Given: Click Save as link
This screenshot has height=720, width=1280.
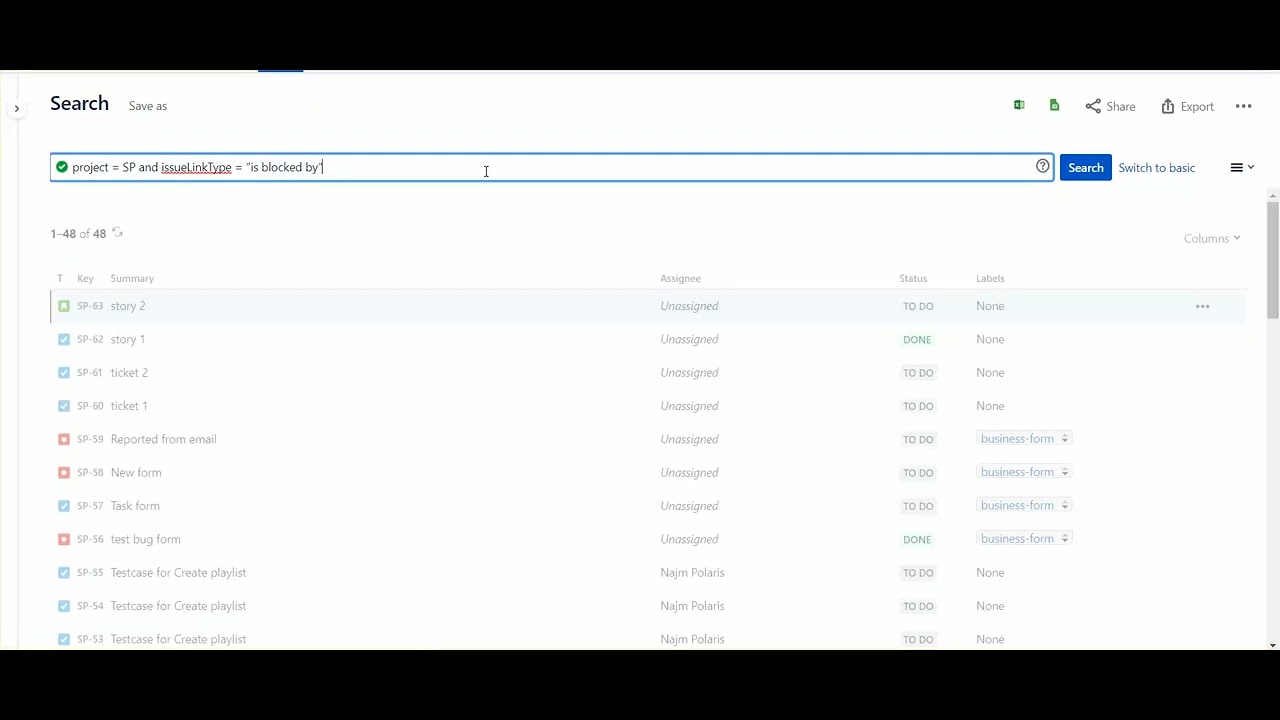Looking at the screenshot, I should click(148, 106).
